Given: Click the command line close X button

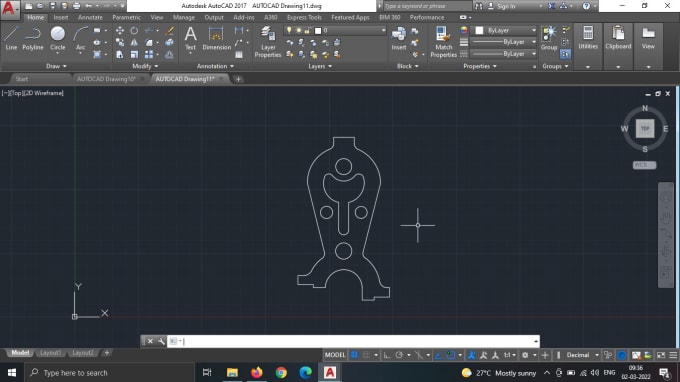Looking at the screenshot, I should pyautogui.click(x=150, y=341).
